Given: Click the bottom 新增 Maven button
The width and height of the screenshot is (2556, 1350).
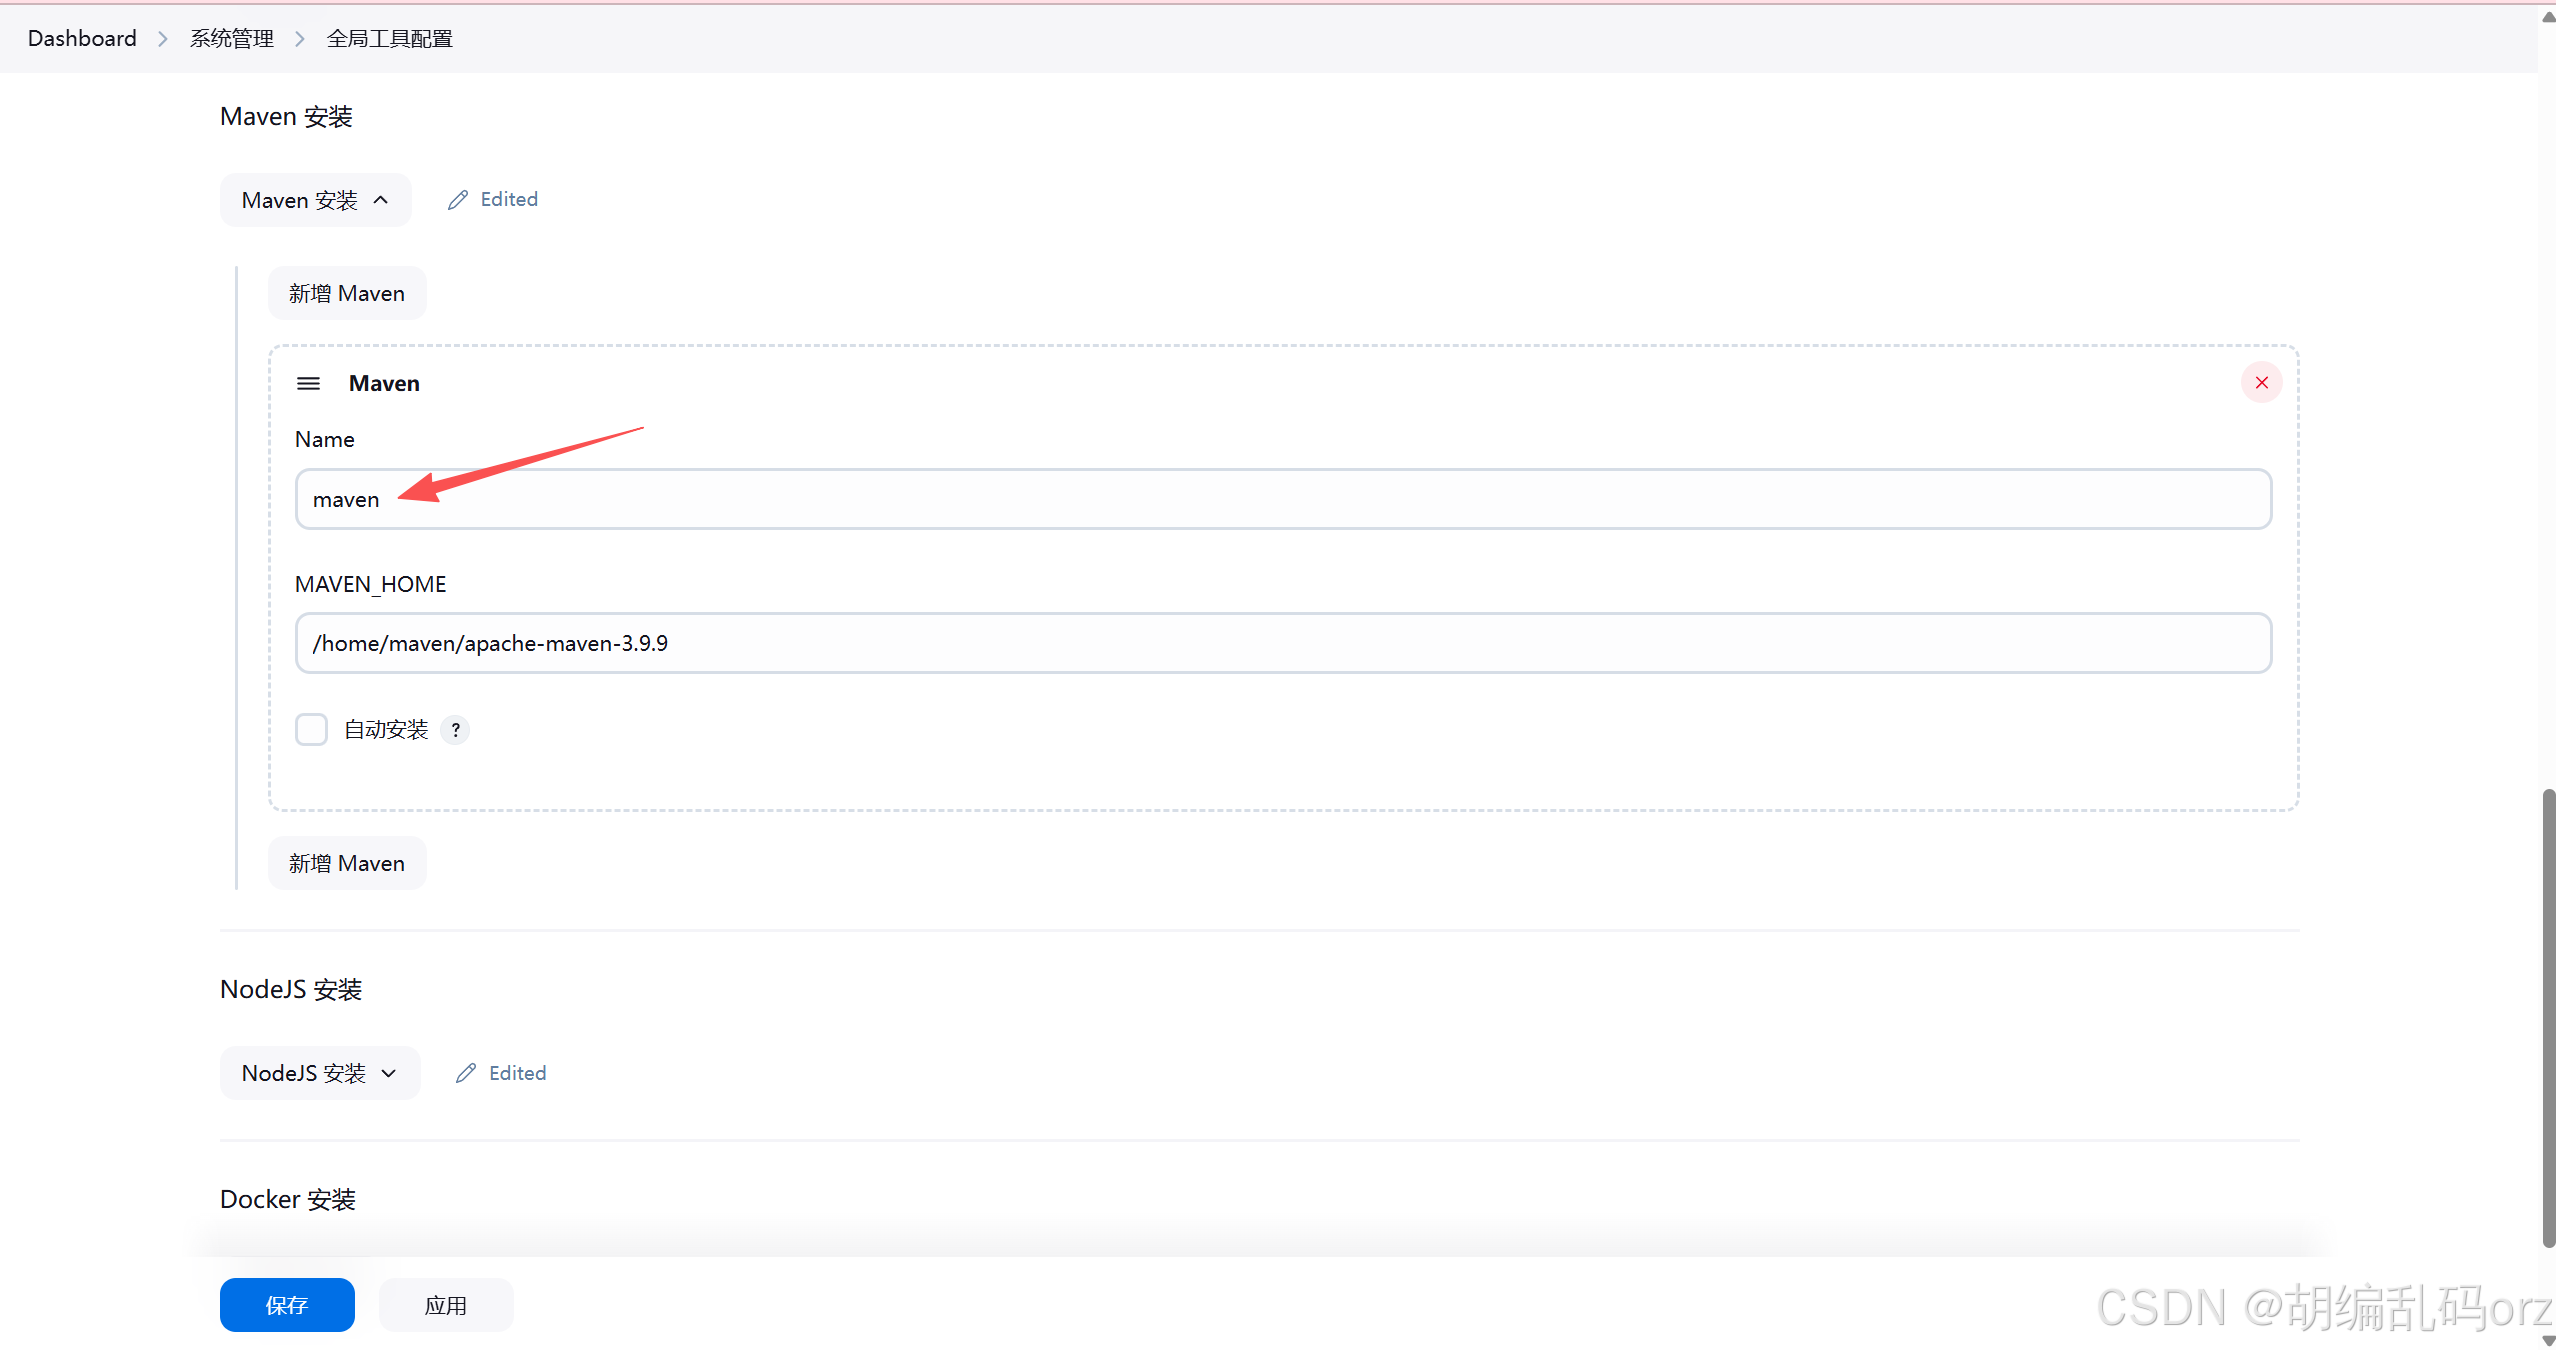Looking at the screenshot, I should click(347, 863).
